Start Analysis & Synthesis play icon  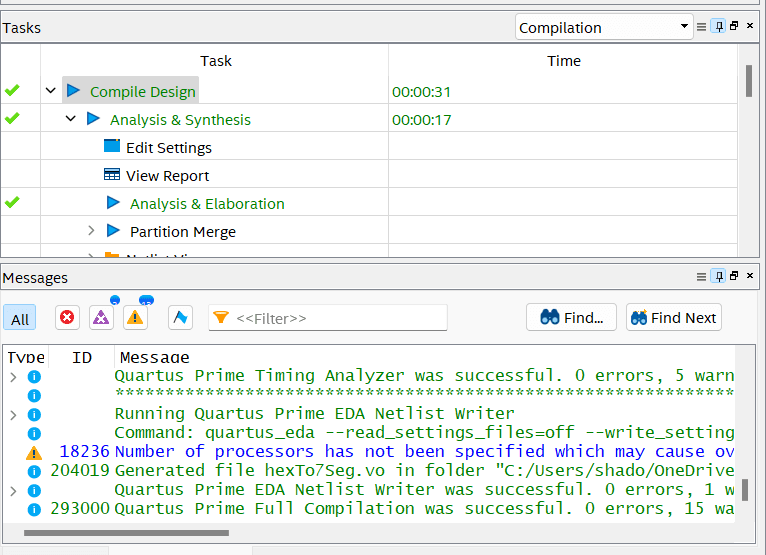(93, 119)
